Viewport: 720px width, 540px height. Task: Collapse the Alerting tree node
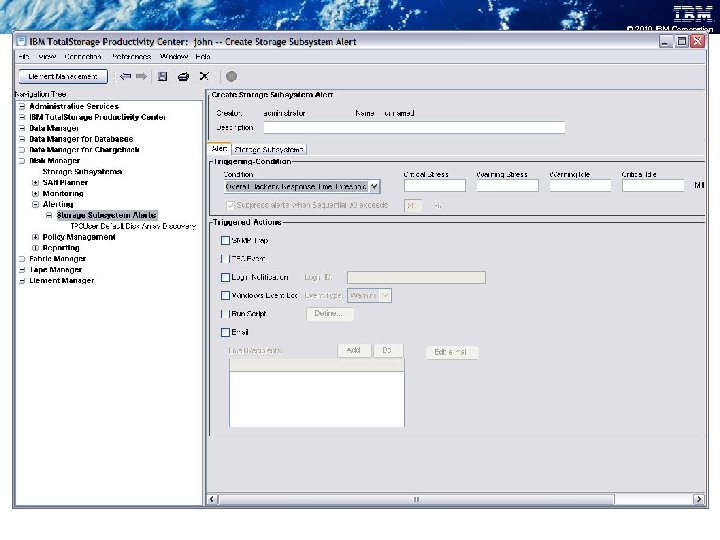pos(36,204)
